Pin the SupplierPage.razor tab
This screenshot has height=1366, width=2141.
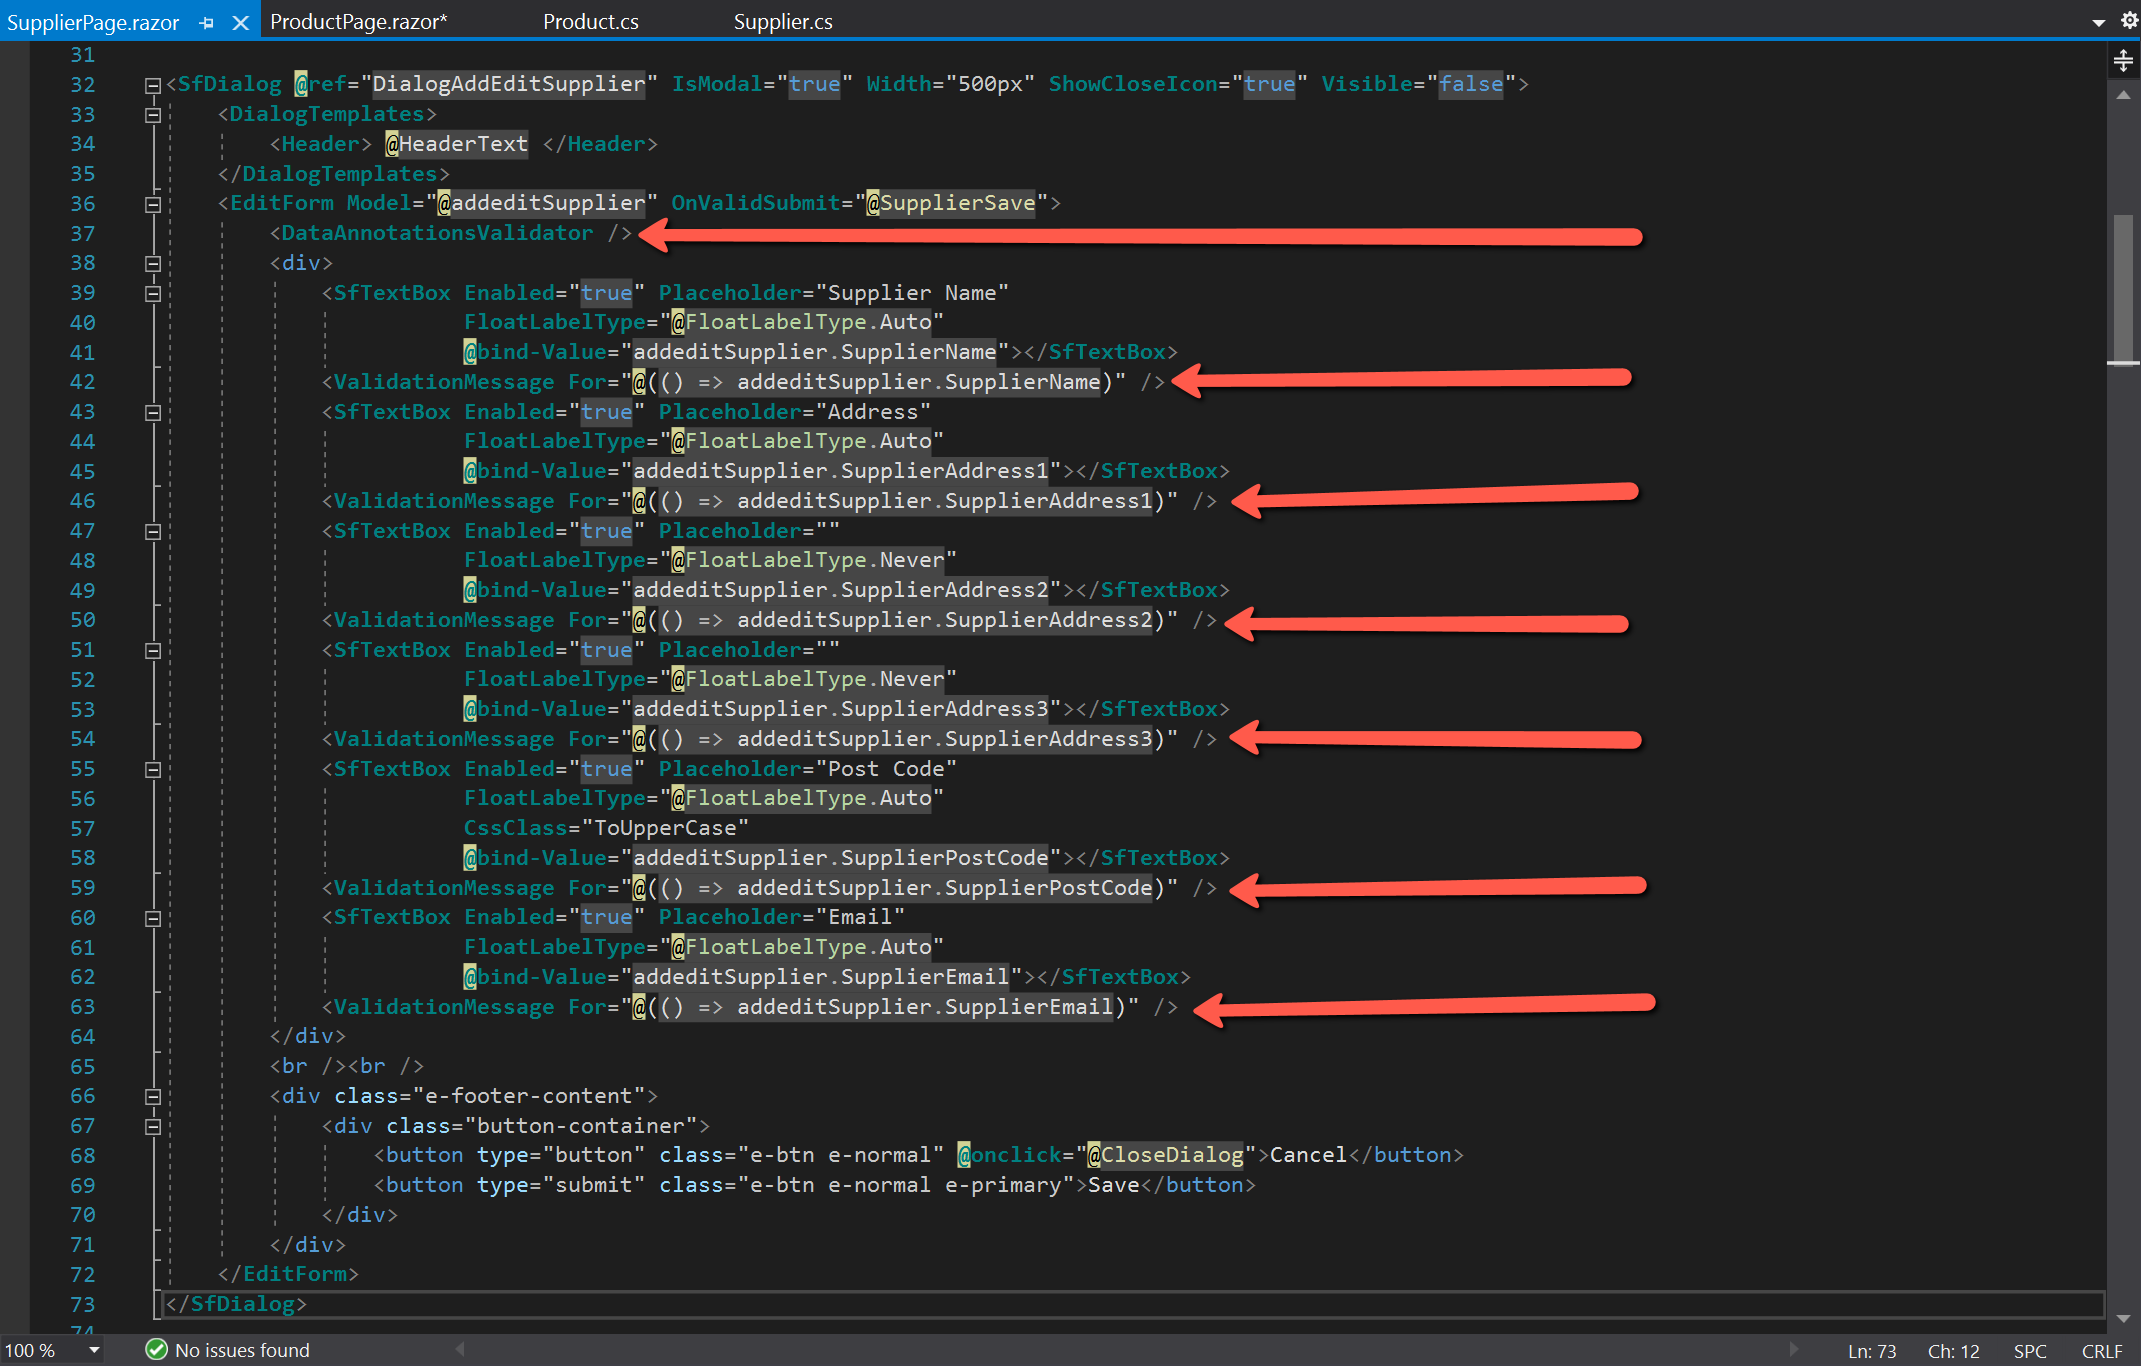click(x=206, y=21)
